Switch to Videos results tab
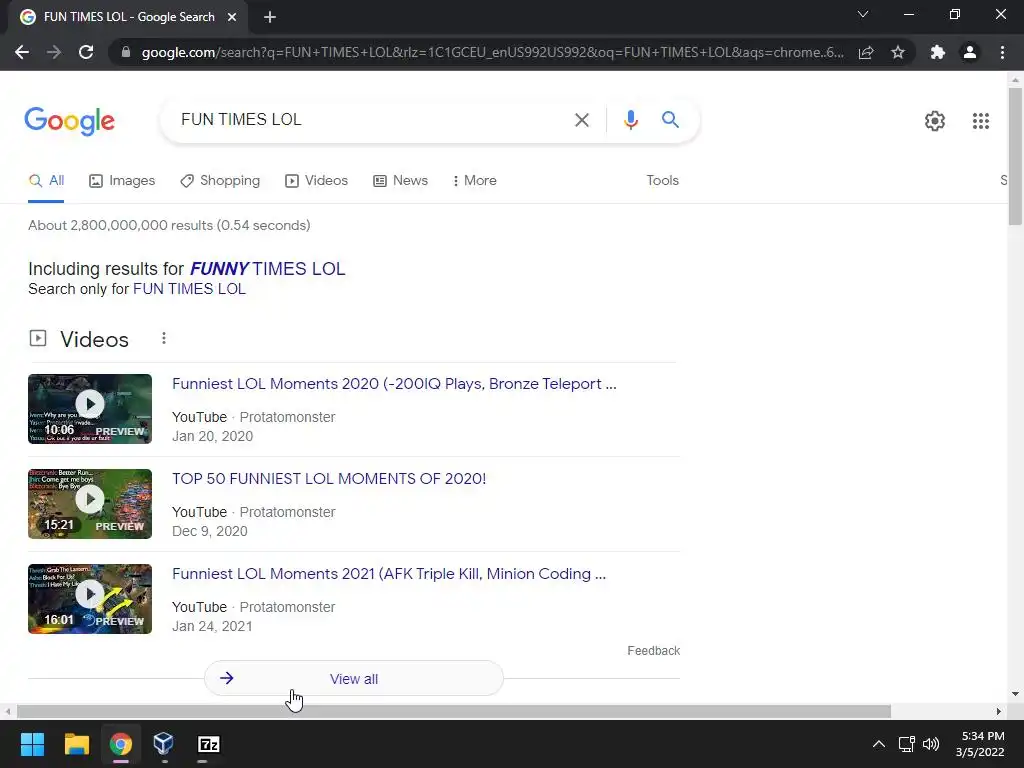The width and height of the screenshot is (1024, 768). point(316,180)
